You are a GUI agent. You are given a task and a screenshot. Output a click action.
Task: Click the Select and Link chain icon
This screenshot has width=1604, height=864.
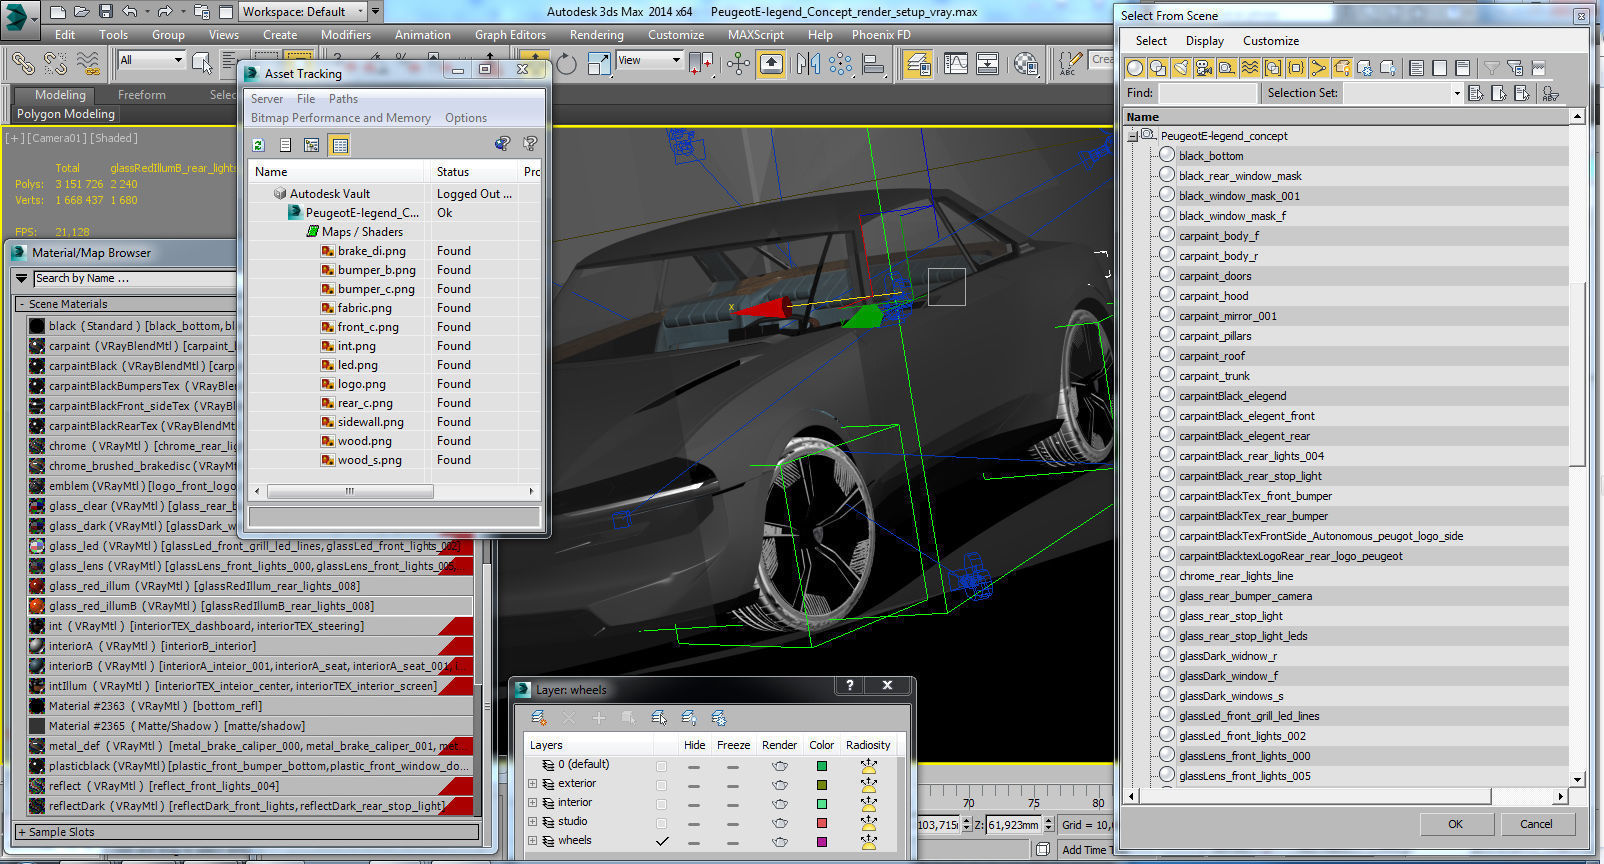click(x=22, y=64)
